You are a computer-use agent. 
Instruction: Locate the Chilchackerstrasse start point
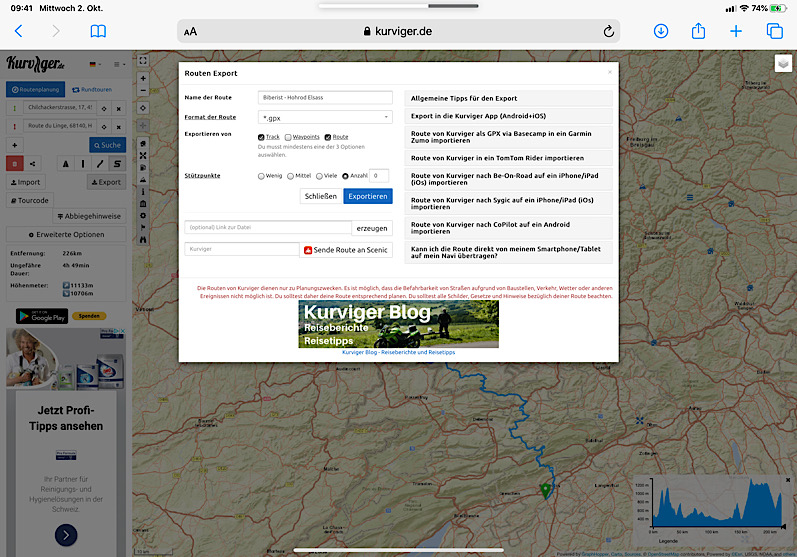[x=104, y=108]
